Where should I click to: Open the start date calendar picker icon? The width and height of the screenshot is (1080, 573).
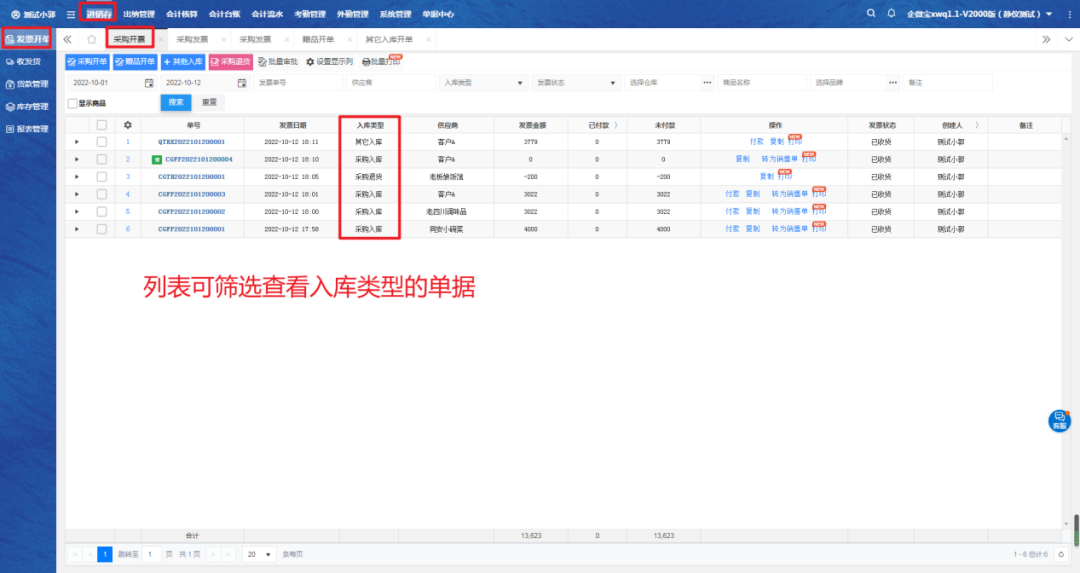click(149, 82)
